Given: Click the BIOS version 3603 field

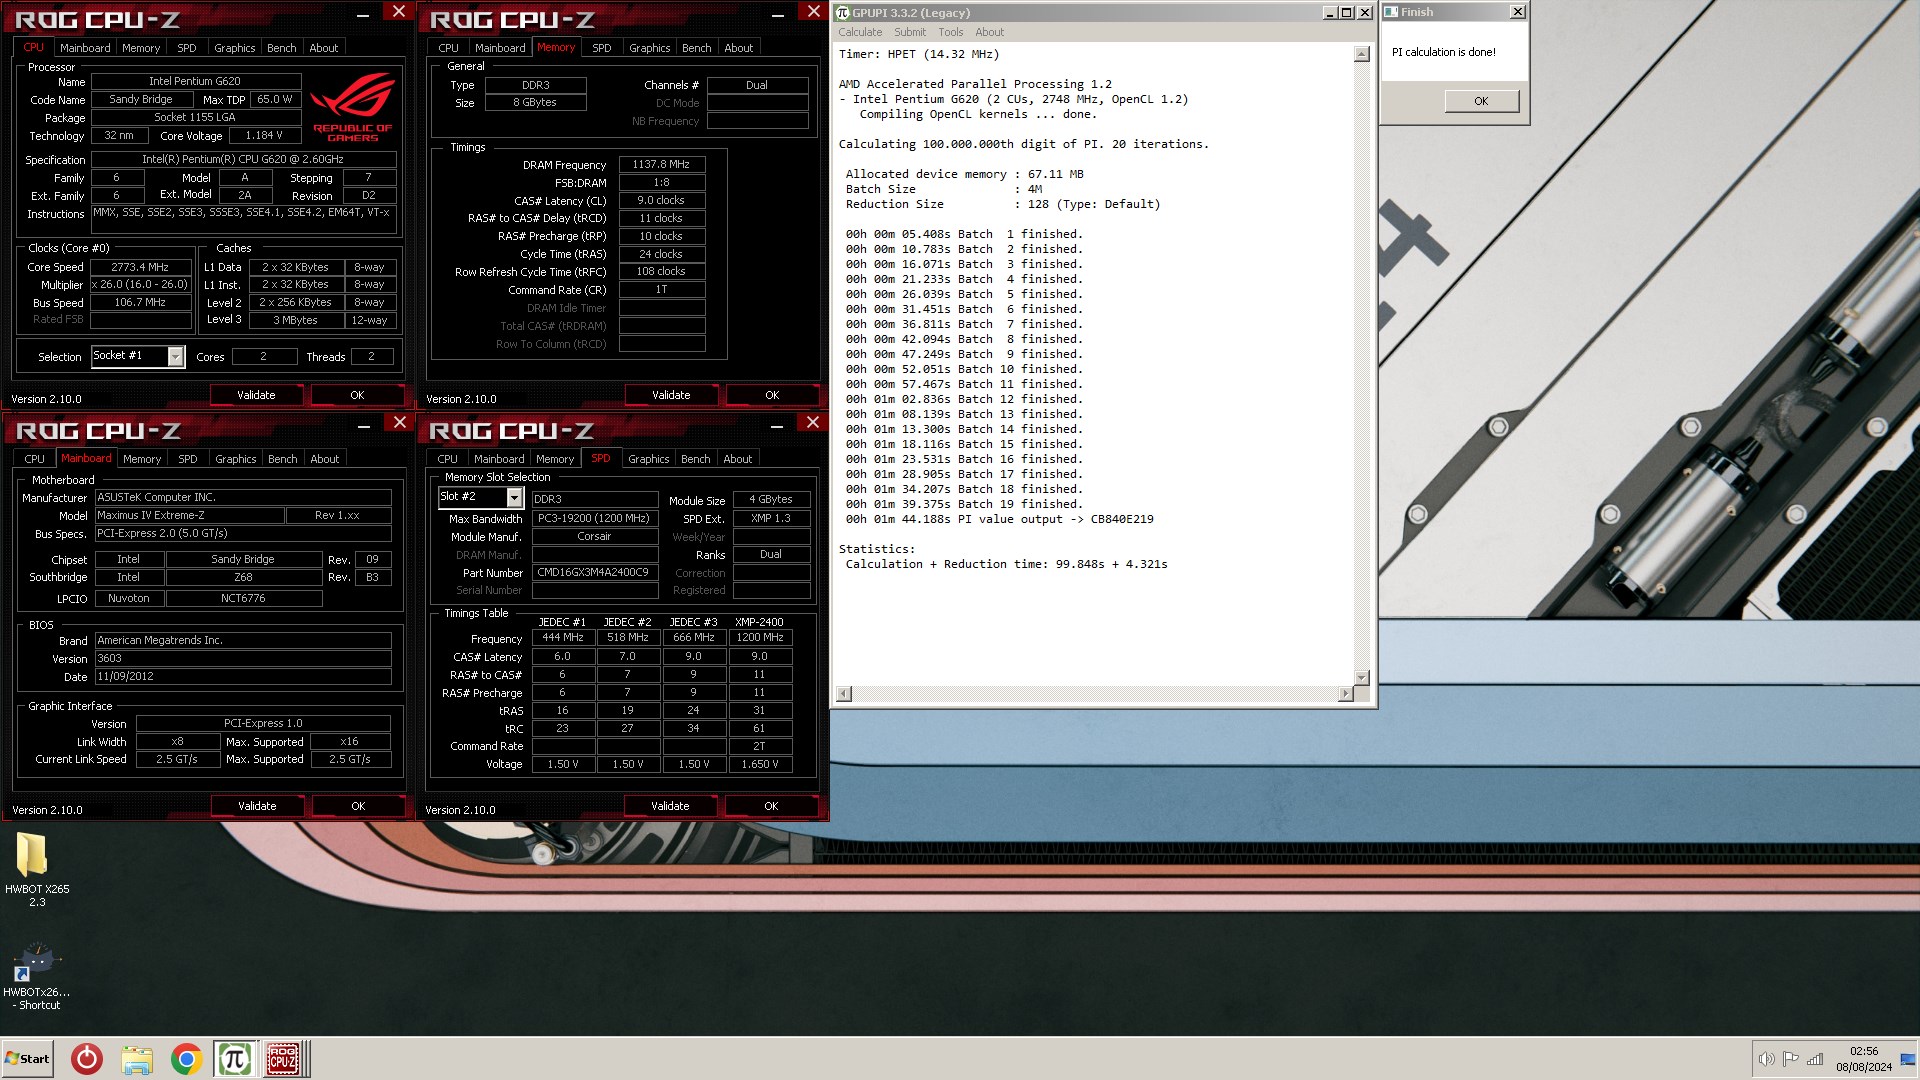Looking at the screenshot, I should pyautogui.click(x=243, y=659).
